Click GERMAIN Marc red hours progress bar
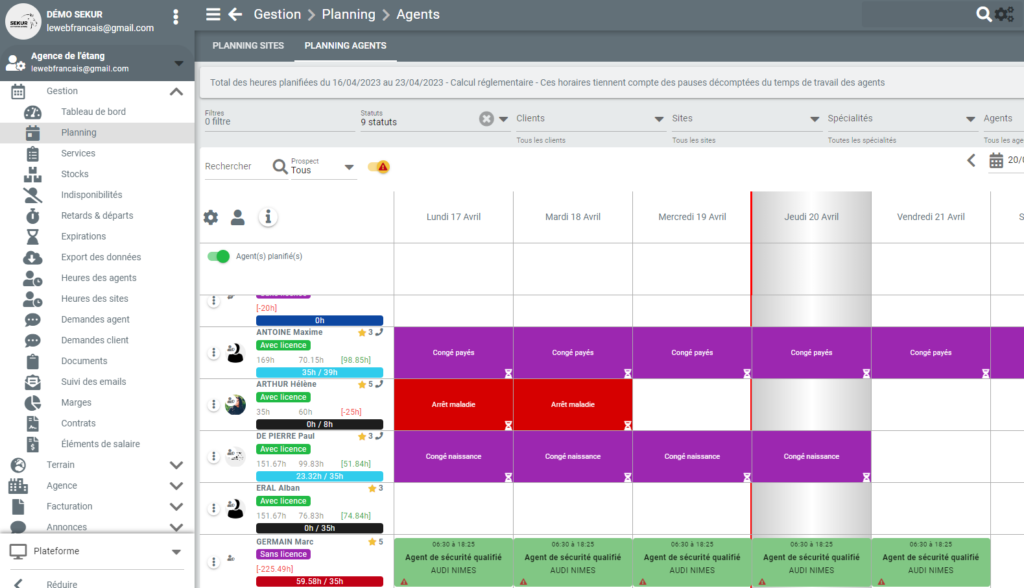 point(319,580)
